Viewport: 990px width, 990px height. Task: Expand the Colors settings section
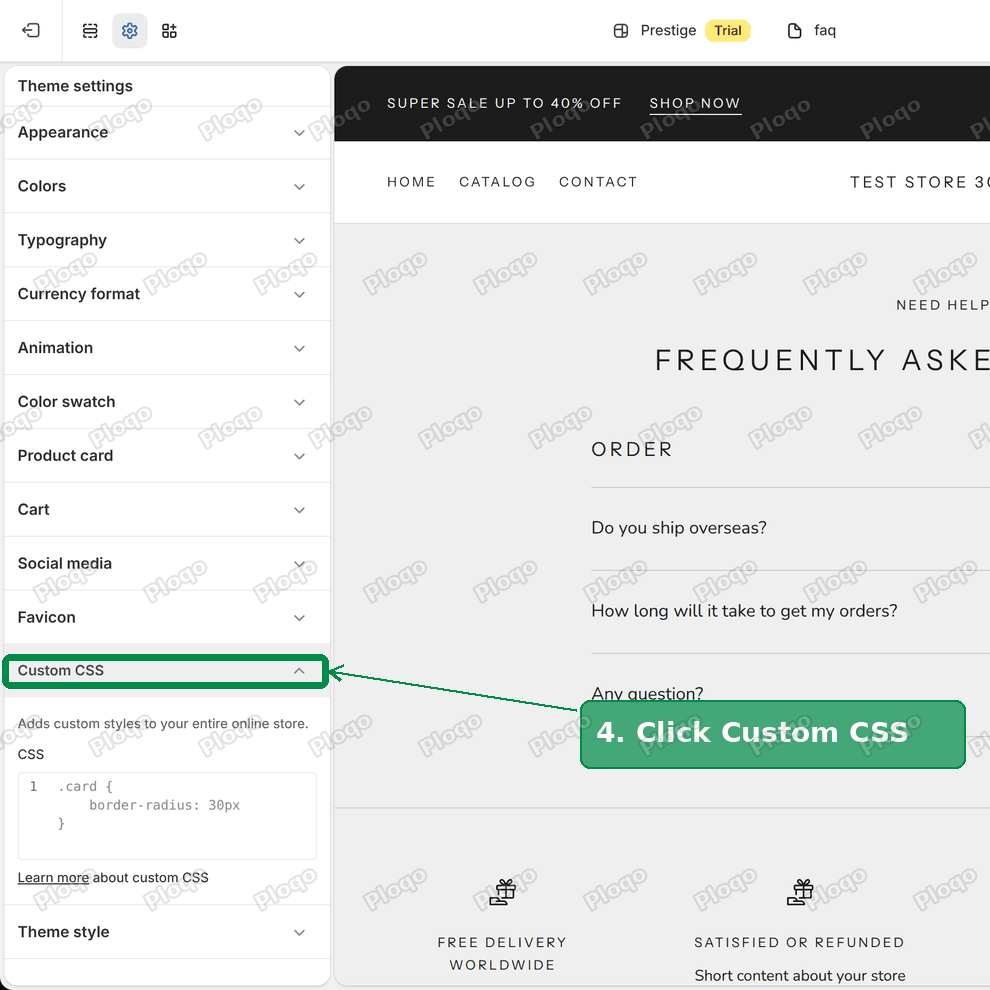(167, 186)
